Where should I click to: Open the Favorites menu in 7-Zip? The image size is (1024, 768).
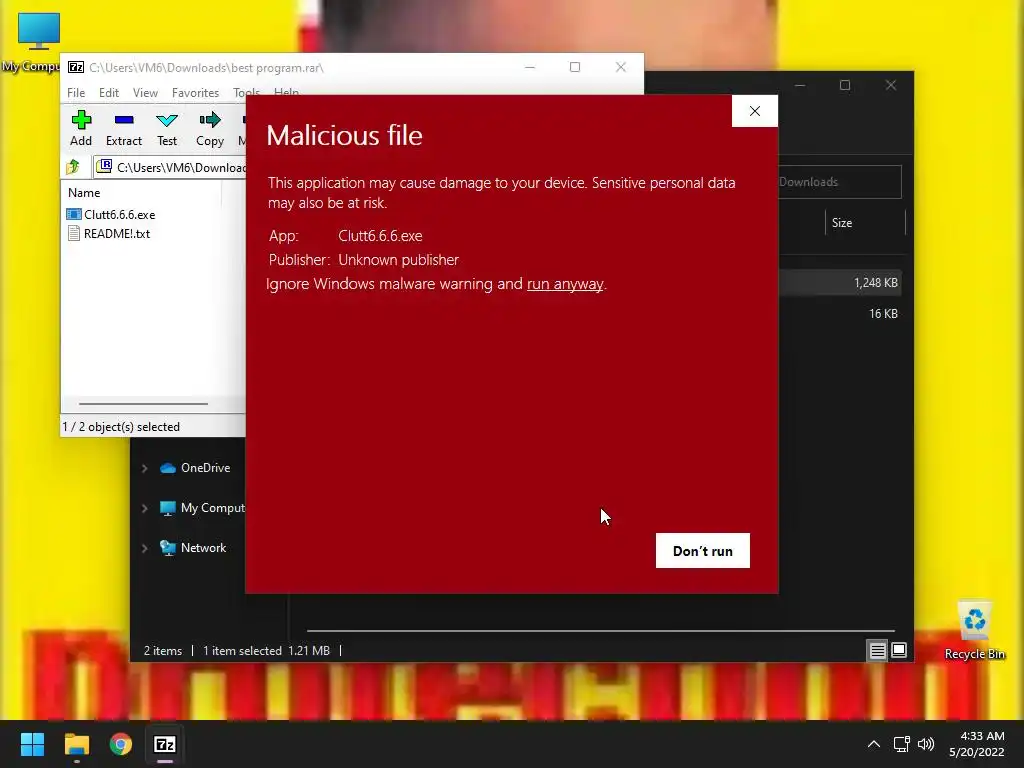point(195,93)
